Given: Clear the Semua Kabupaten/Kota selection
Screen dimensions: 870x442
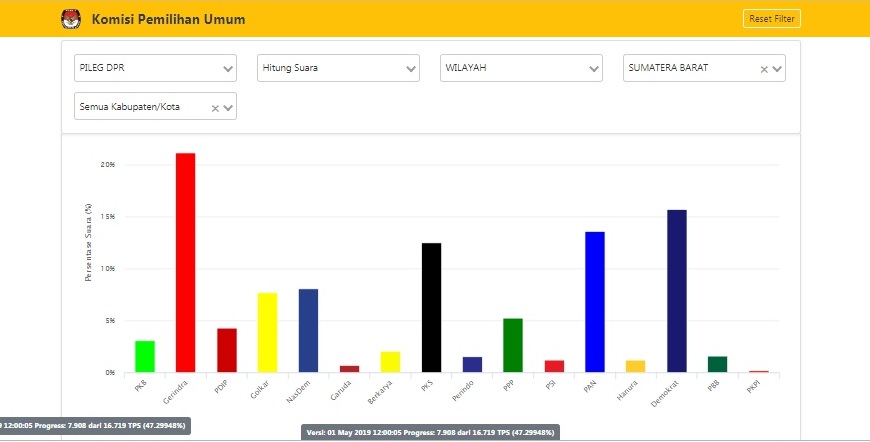Looking at the screenshot, I should pos(214,108).
